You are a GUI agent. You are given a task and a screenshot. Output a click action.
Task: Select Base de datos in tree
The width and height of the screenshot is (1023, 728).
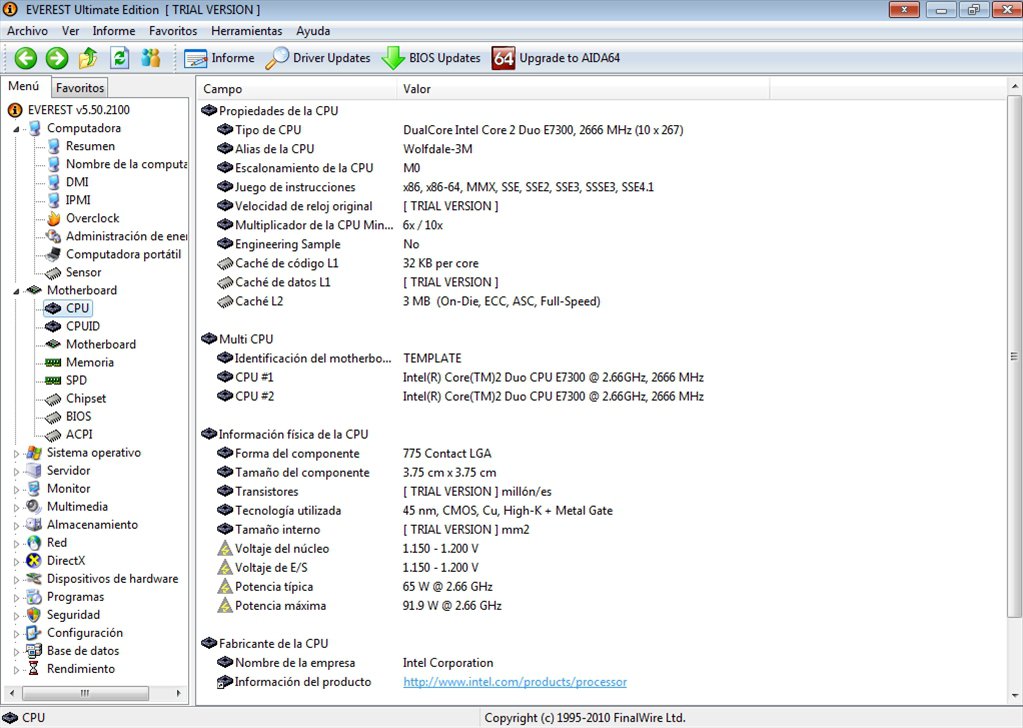pyautogui.click(x=83, y=651)
